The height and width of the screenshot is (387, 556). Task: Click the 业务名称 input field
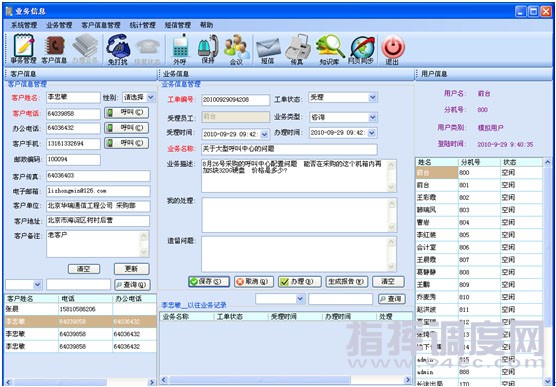point(289,149)
